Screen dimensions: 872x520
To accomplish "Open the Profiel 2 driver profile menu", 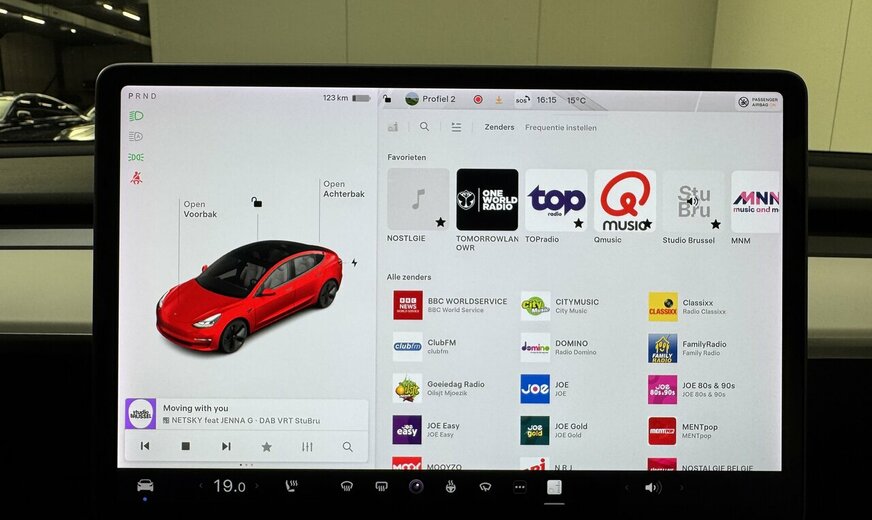I will click(x=430, y=99).
